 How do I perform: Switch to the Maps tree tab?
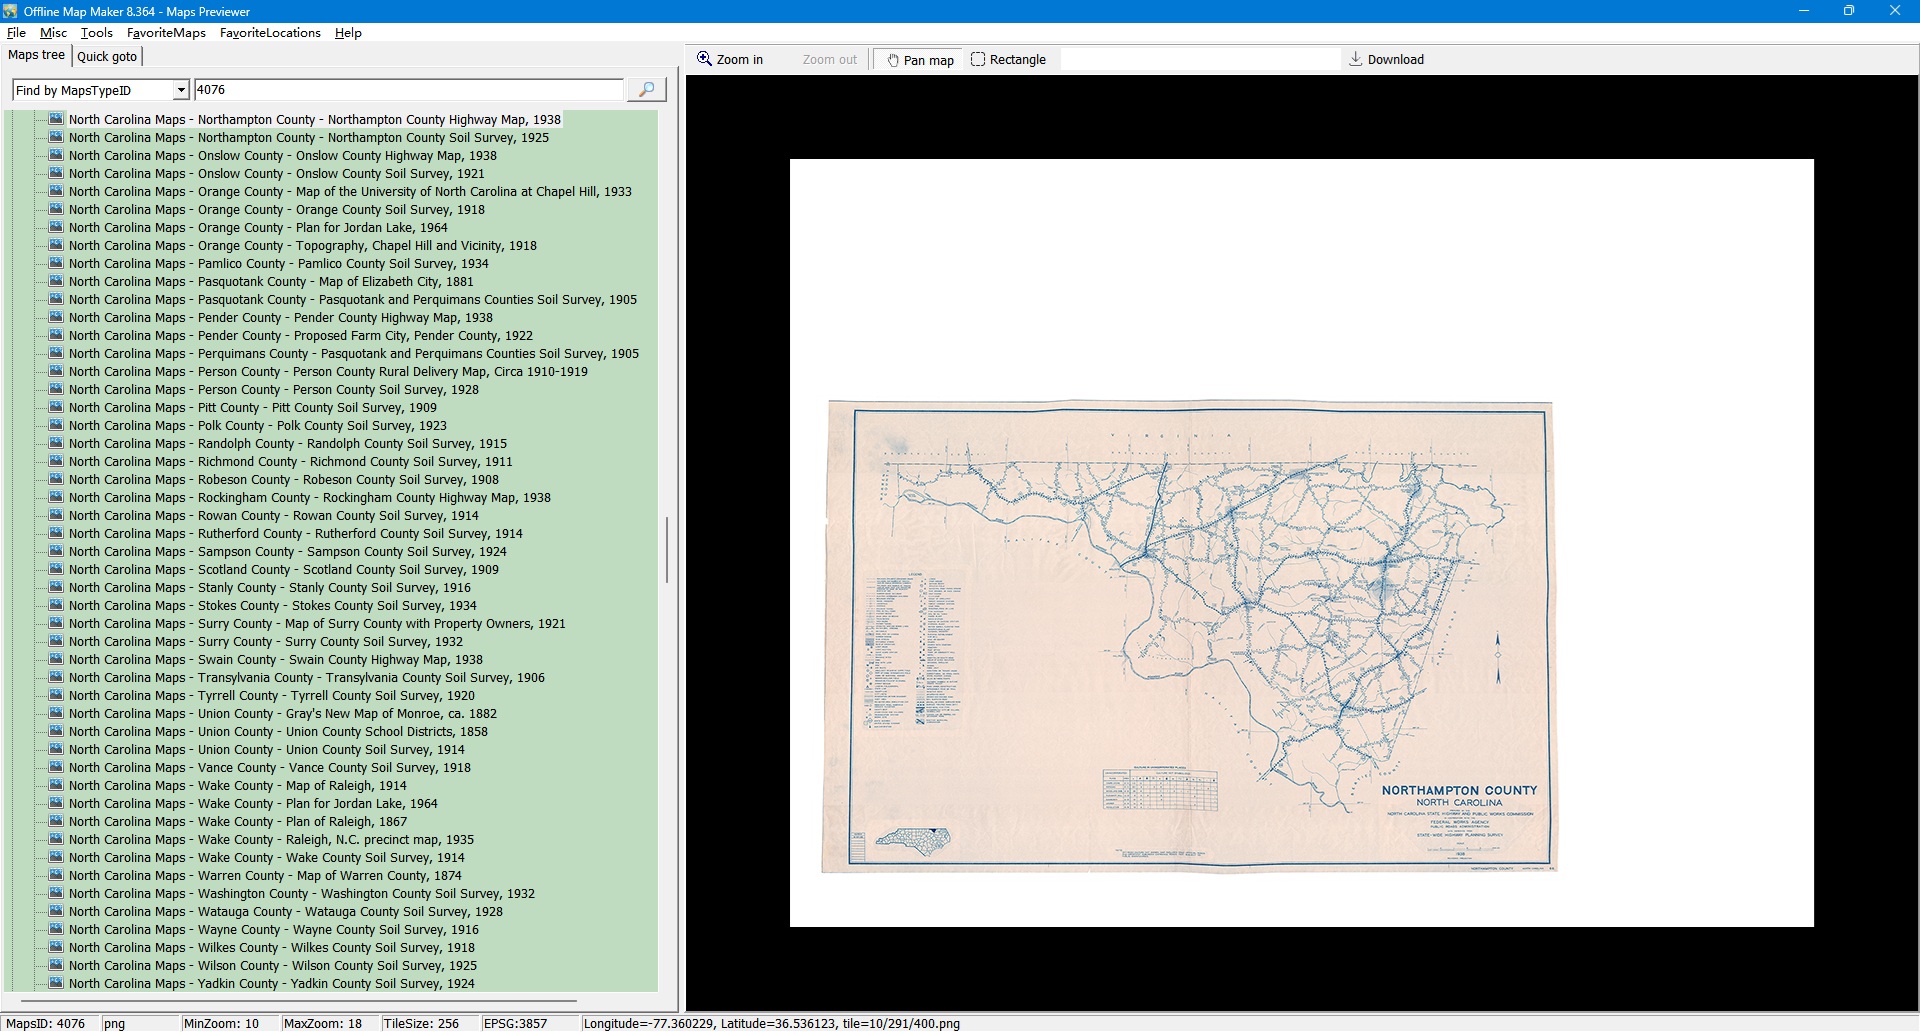coord(37,55)
